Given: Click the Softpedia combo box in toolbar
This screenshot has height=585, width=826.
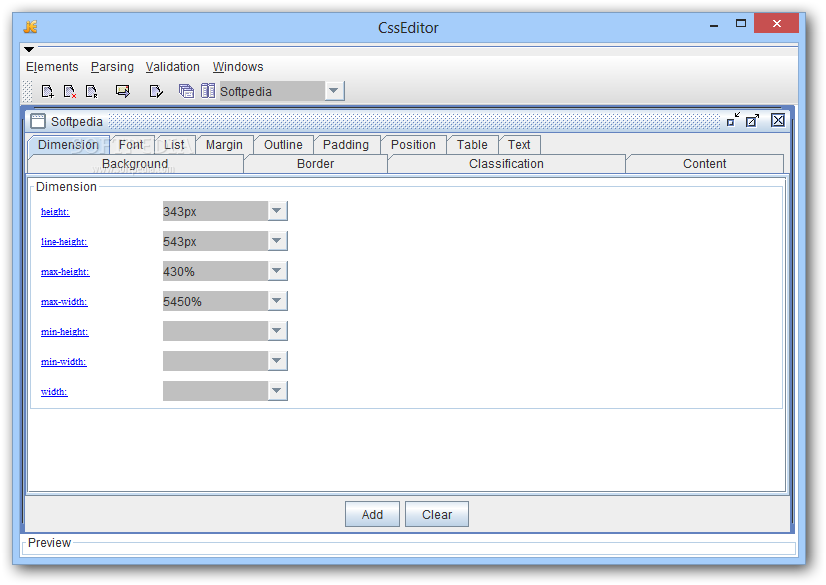Looking at the screenshot, I should pyautogui.click(x=282, y=91).
